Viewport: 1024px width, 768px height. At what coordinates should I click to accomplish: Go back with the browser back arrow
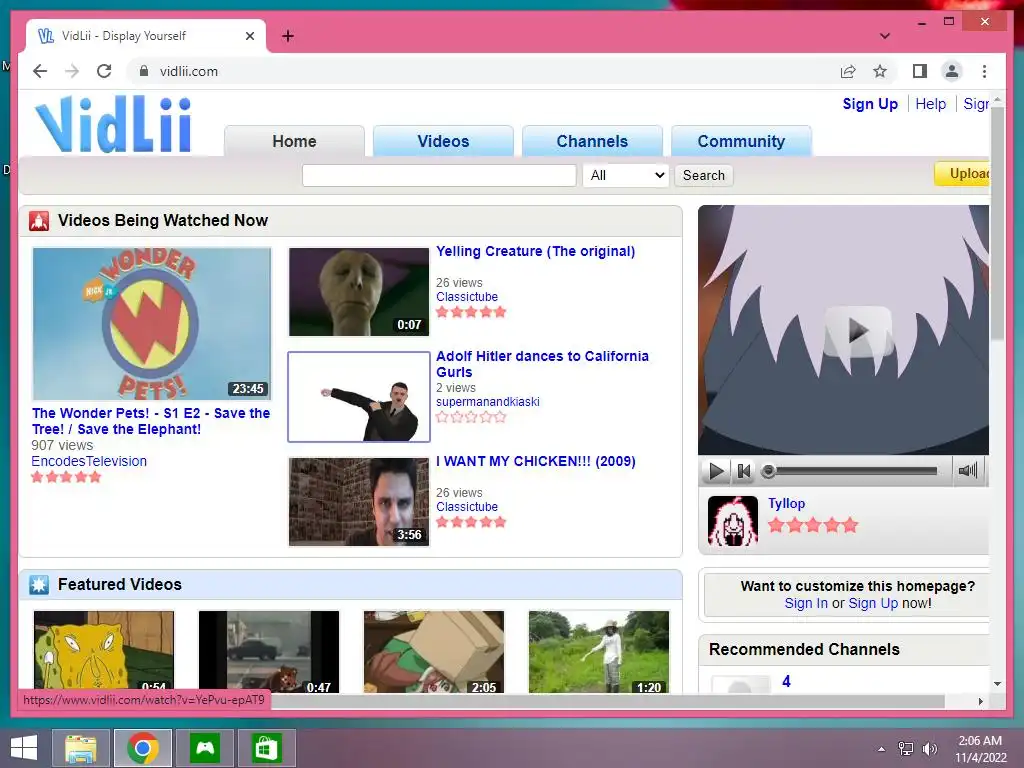40,71
